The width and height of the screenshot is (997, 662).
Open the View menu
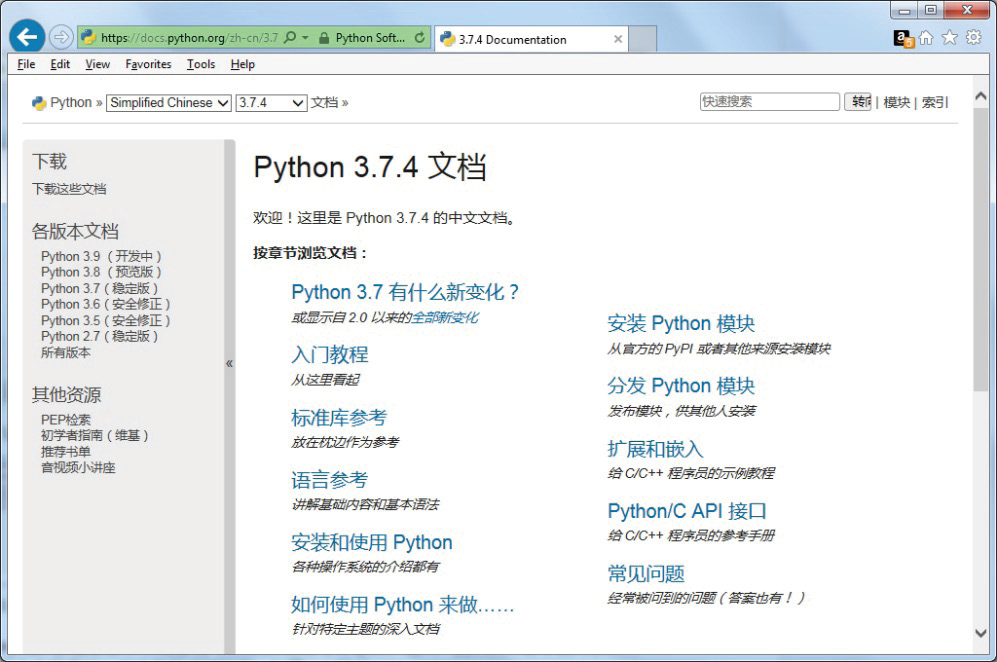click(x=97, y=64)
